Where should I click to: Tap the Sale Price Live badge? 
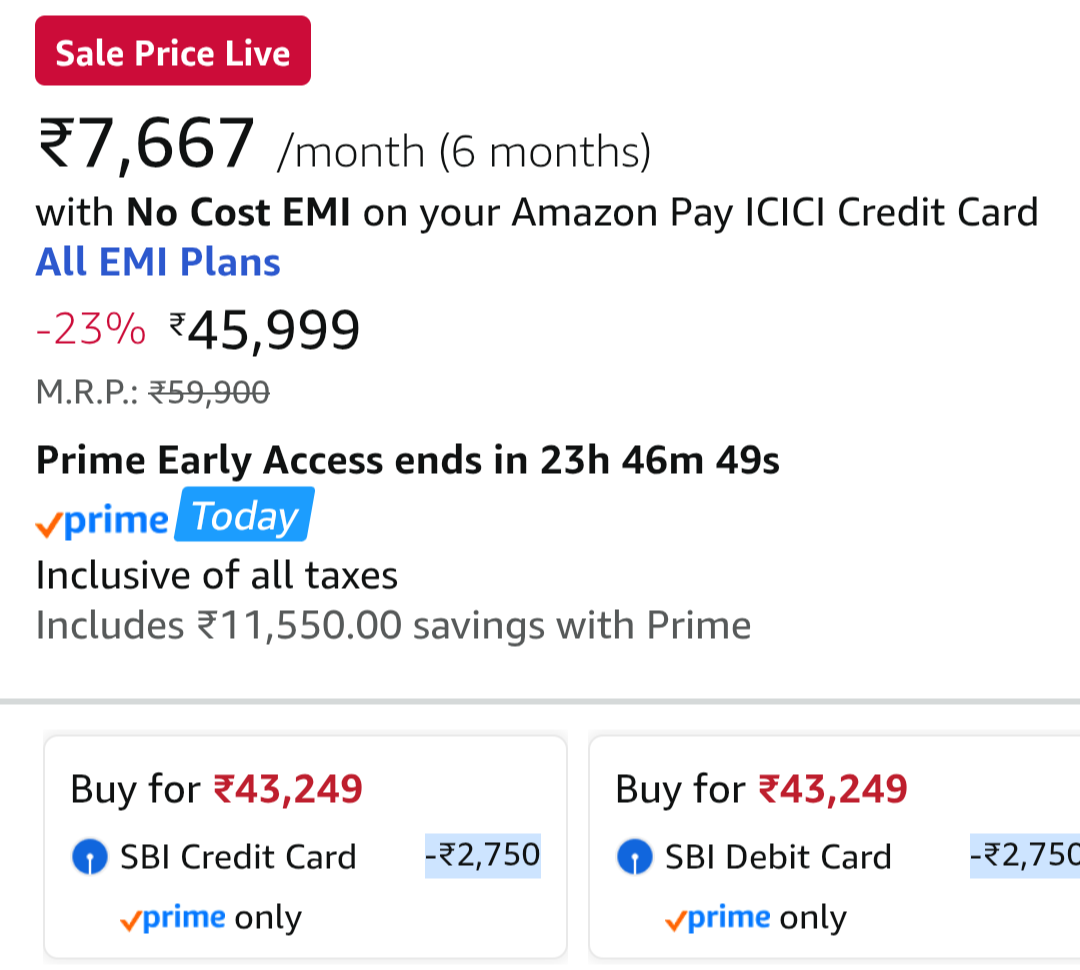[173, 51]
